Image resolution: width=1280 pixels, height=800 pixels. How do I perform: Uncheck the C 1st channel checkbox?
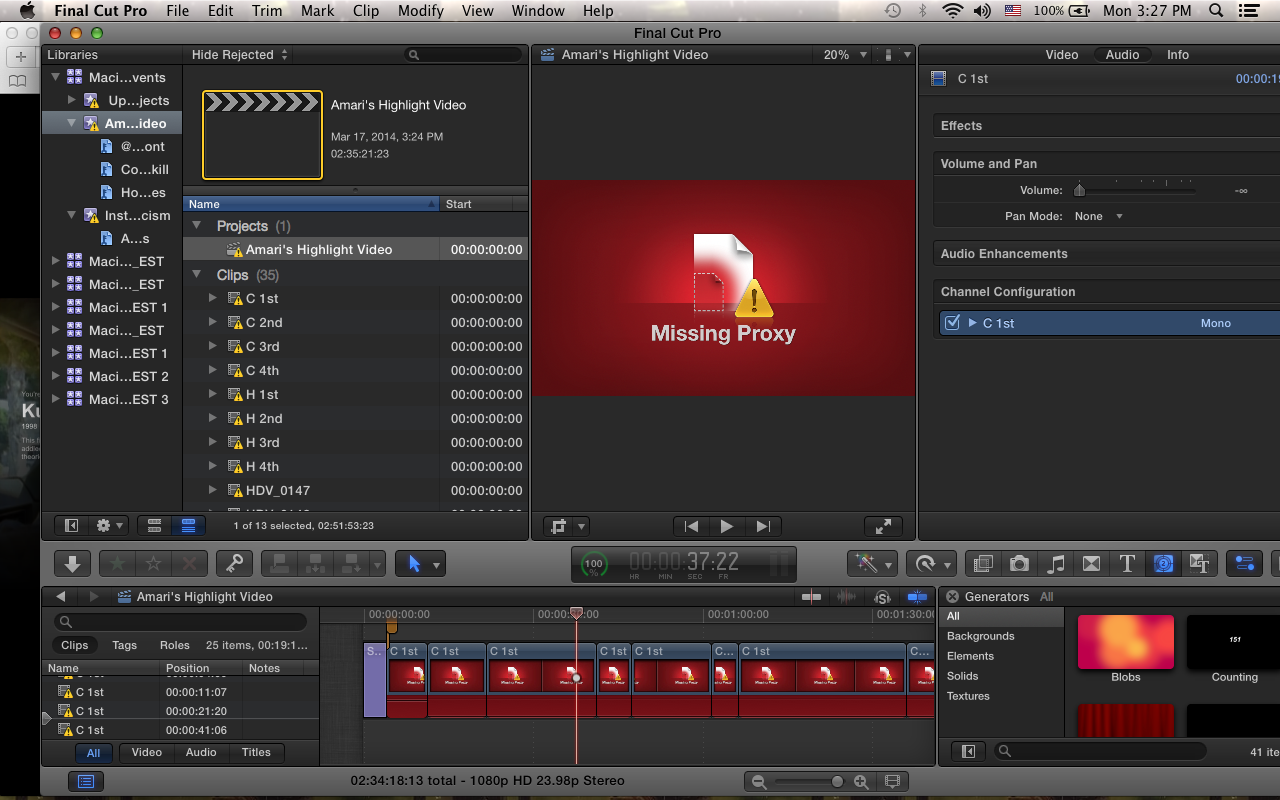tap(952, 323)
